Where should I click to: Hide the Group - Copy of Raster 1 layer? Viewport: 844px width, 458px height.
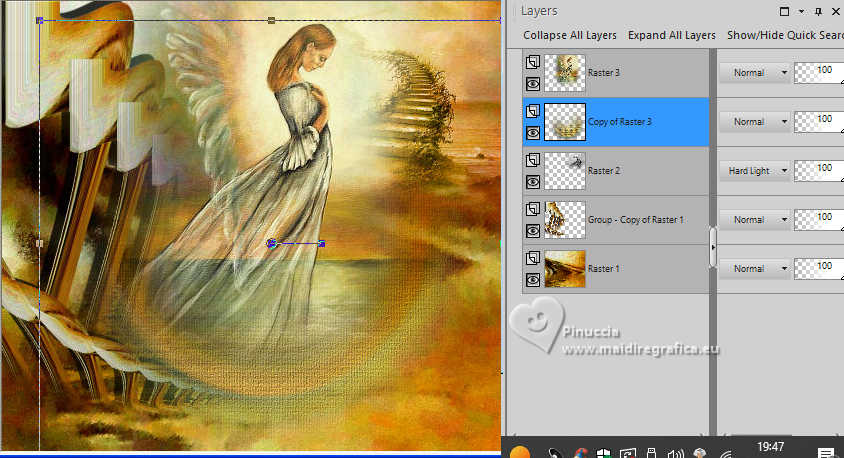point(533,231)
